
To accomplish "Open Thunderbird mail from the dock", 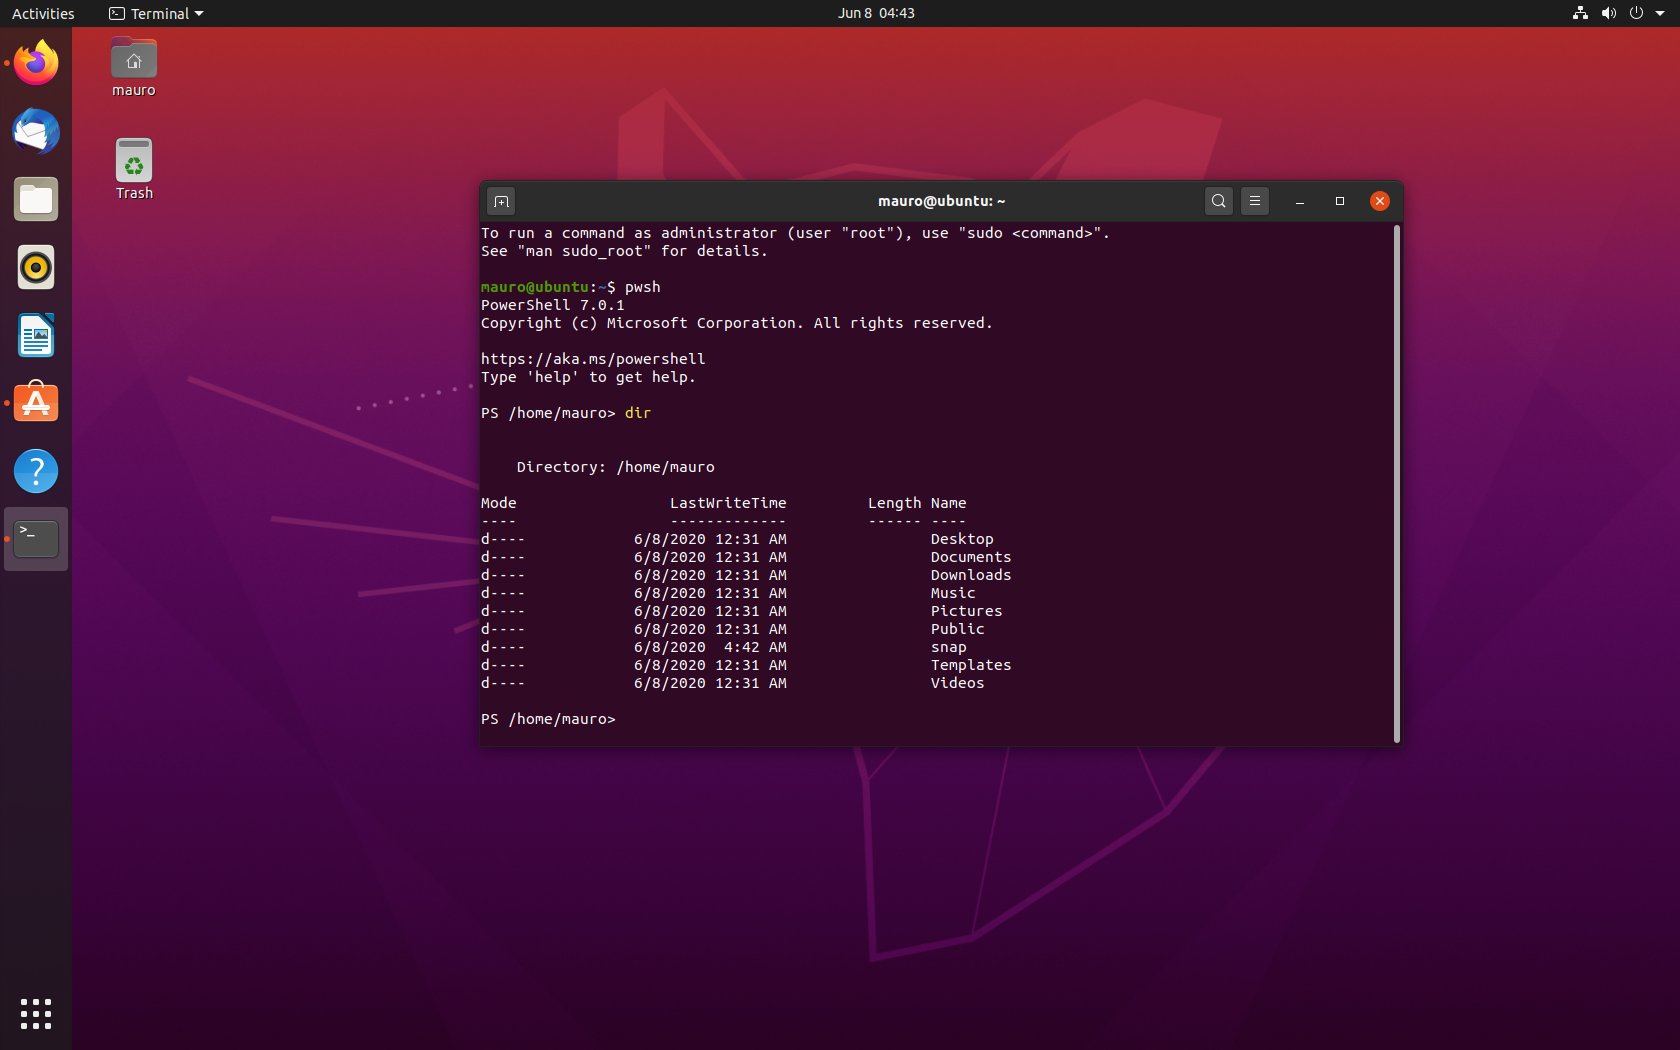I will coord(35,131).
